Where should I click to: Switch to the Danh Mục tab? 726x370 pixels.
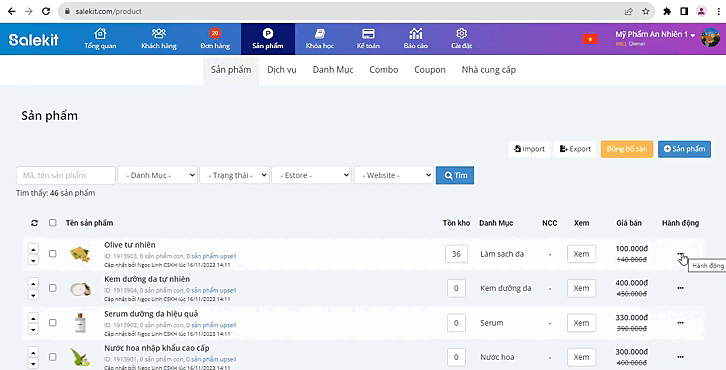coord(333,70)
